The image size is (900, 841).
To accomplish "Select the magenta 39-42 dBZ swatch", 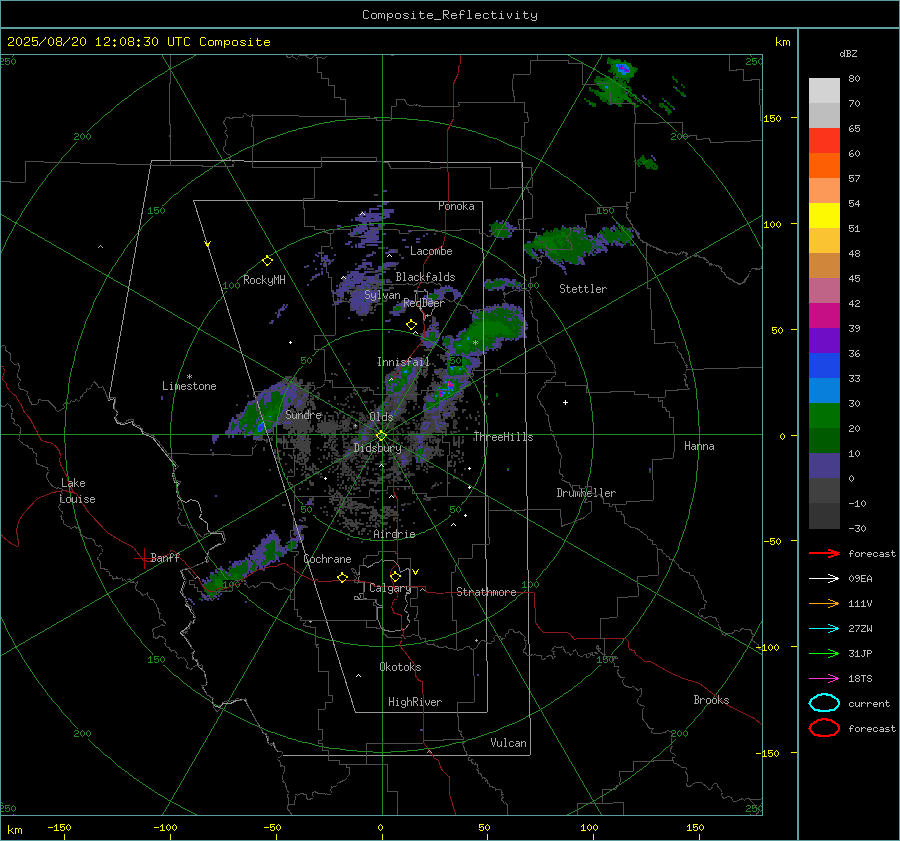I will [x=824, y=316].
